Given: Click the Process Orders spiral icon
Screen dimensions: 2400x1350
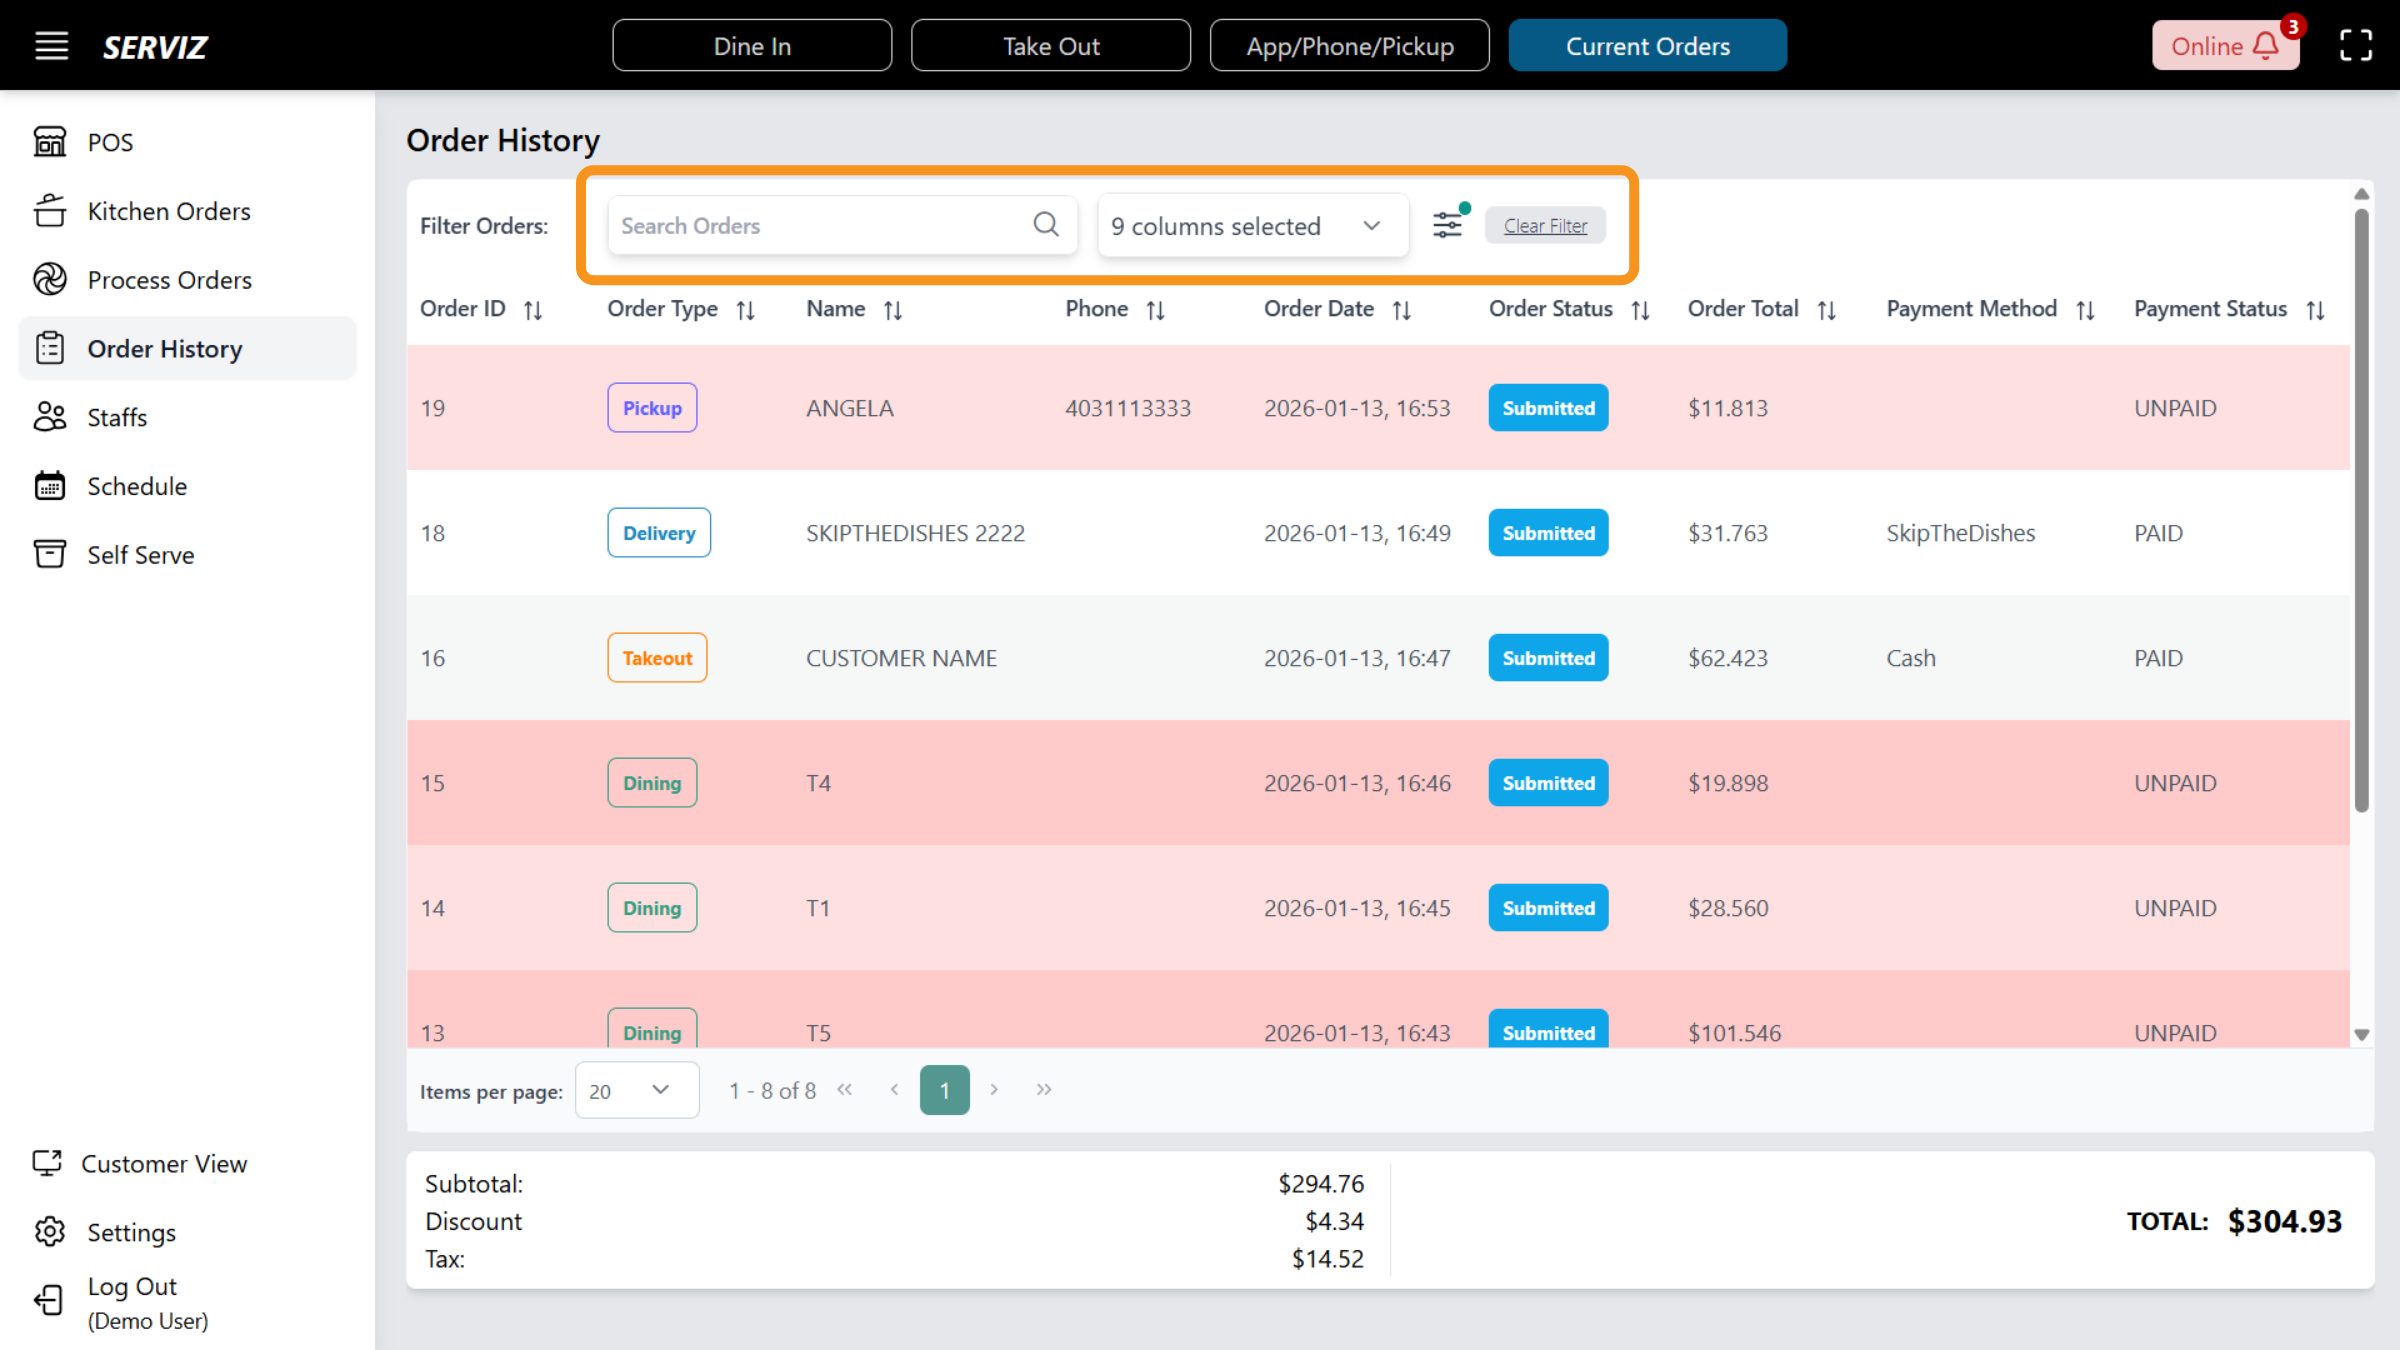Looking at the screenshot, I should click(x=50, y=279).
